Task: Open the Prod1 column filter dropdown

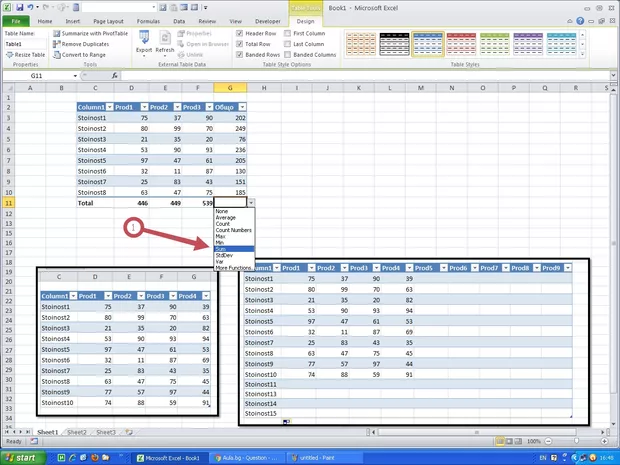Action: coord(134,107)
